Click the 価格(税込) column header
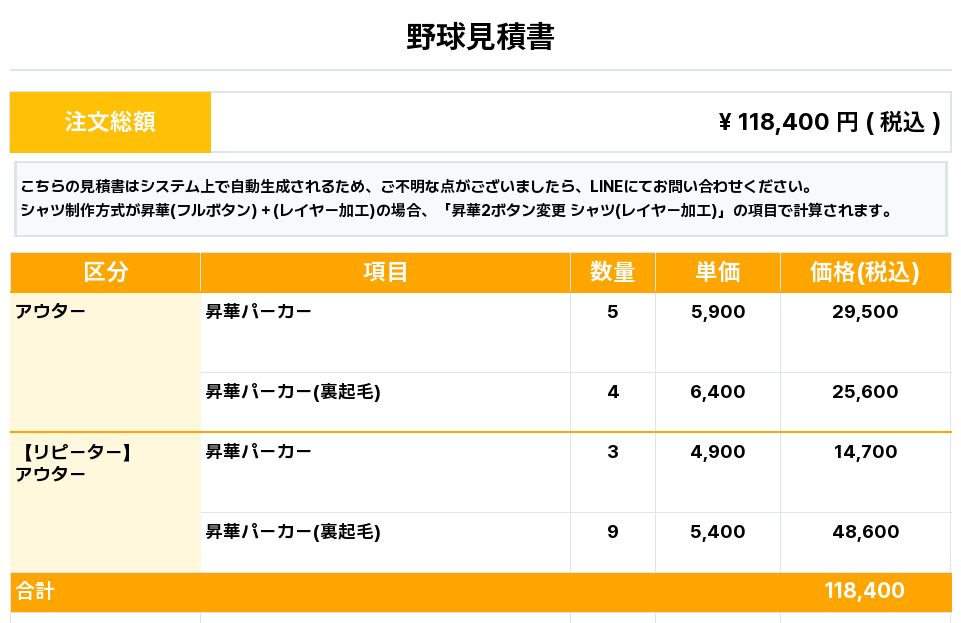 (864, 272)
